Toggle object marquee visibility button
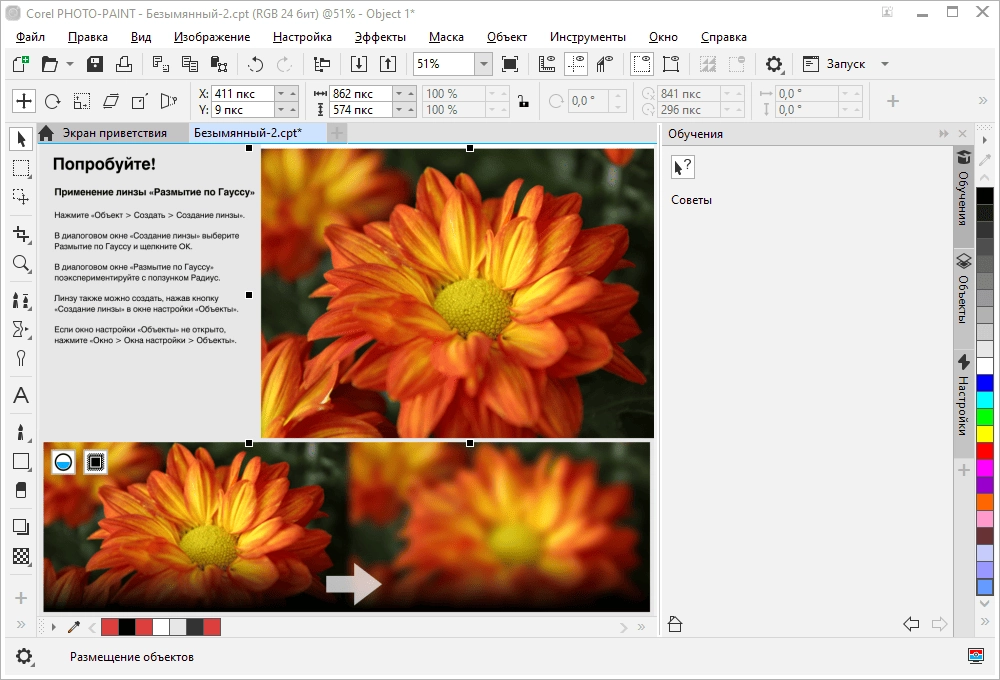Image resolution: width=1000 pixels, height=680 pixels. click(671, 64)
